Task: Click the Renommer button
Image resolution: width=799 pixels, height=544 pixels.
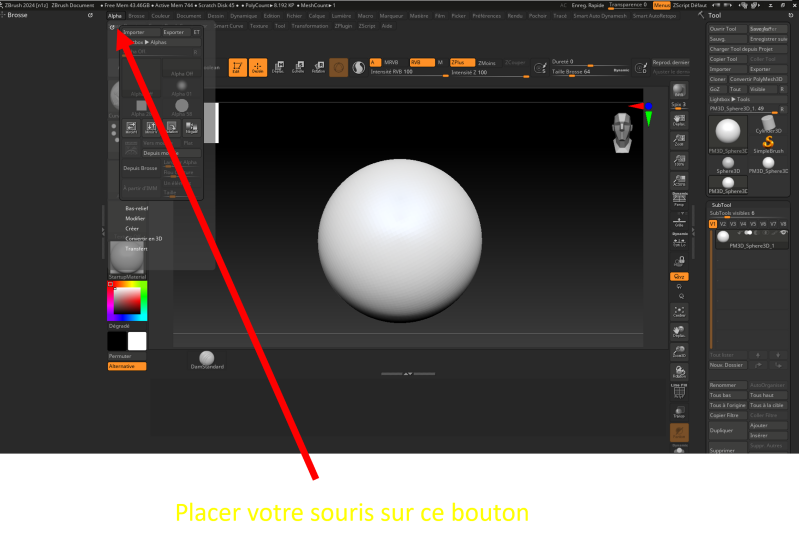Action: click(728, 385)
